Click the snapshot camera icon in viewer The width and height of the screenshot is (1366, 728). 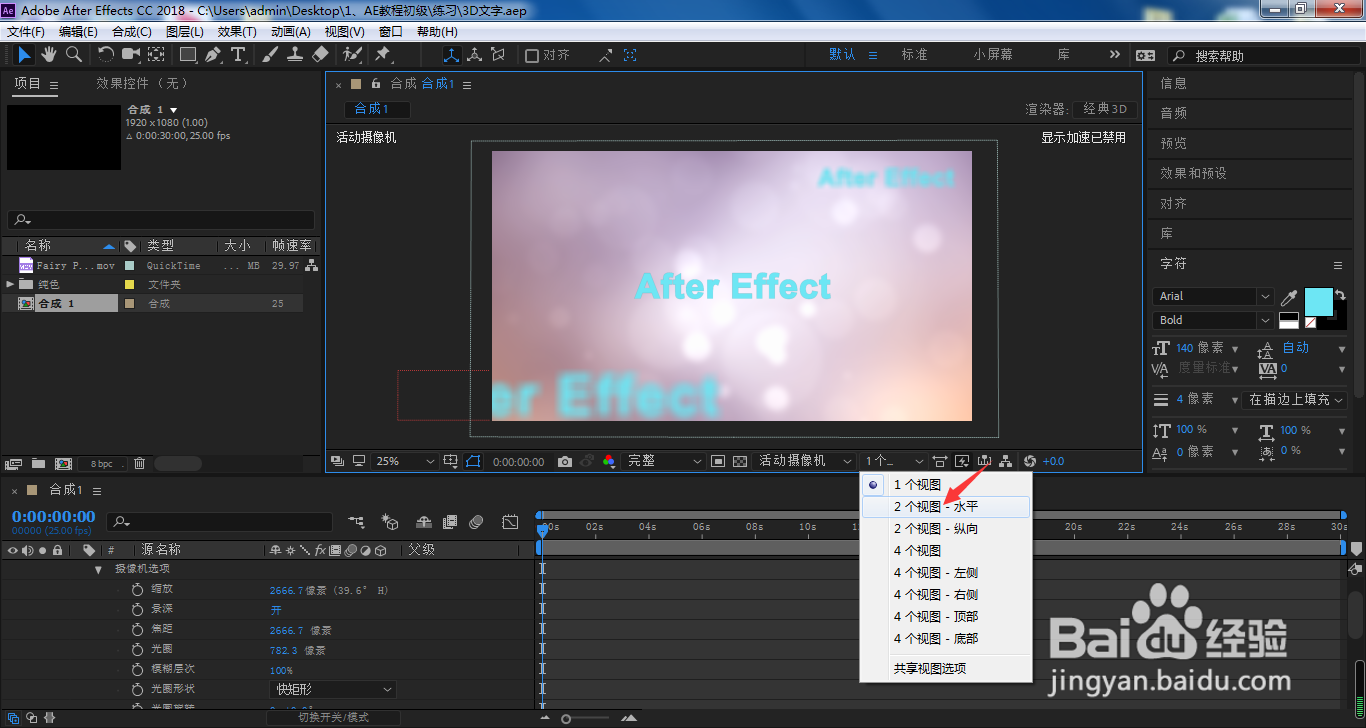[x=565, y=461]
